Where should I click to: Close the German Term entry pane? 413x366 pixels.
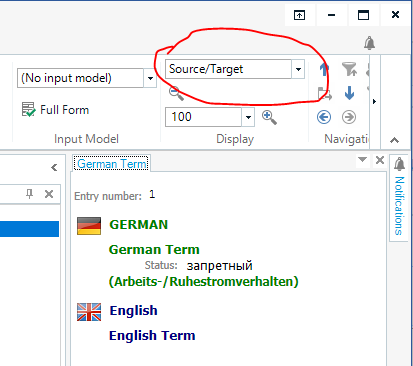380,160
